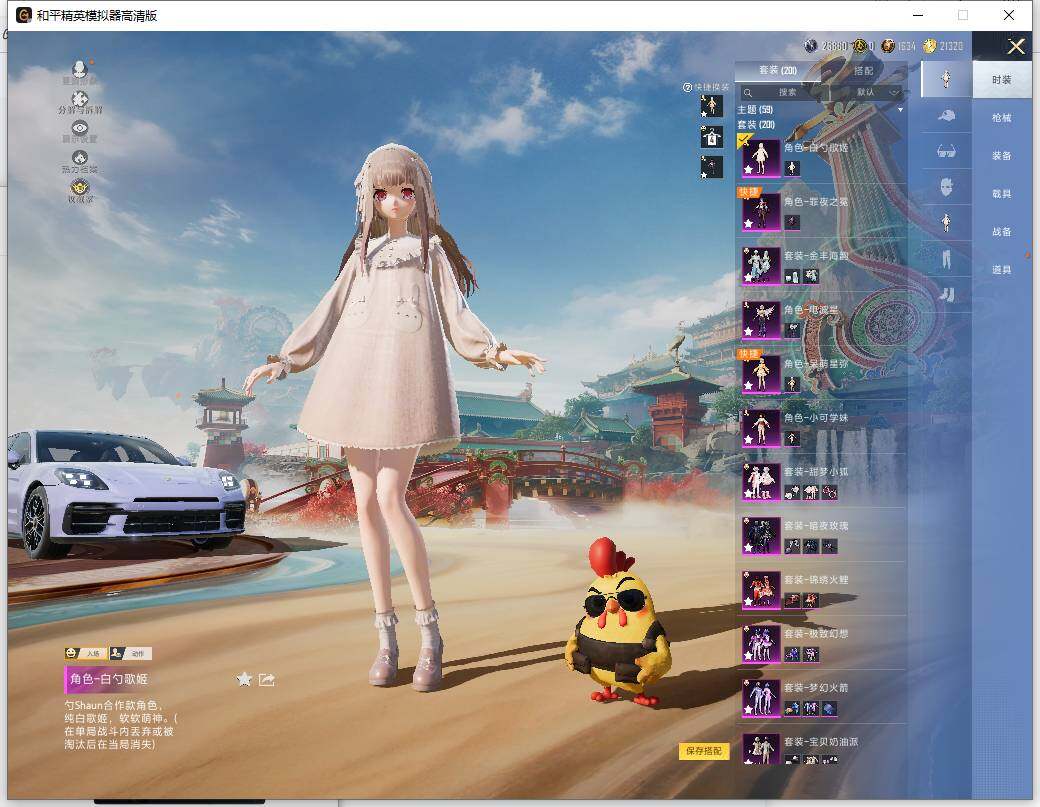Switch to the 搭配 tab
This screenshot has height=807, width=1040.
point(863,71)
